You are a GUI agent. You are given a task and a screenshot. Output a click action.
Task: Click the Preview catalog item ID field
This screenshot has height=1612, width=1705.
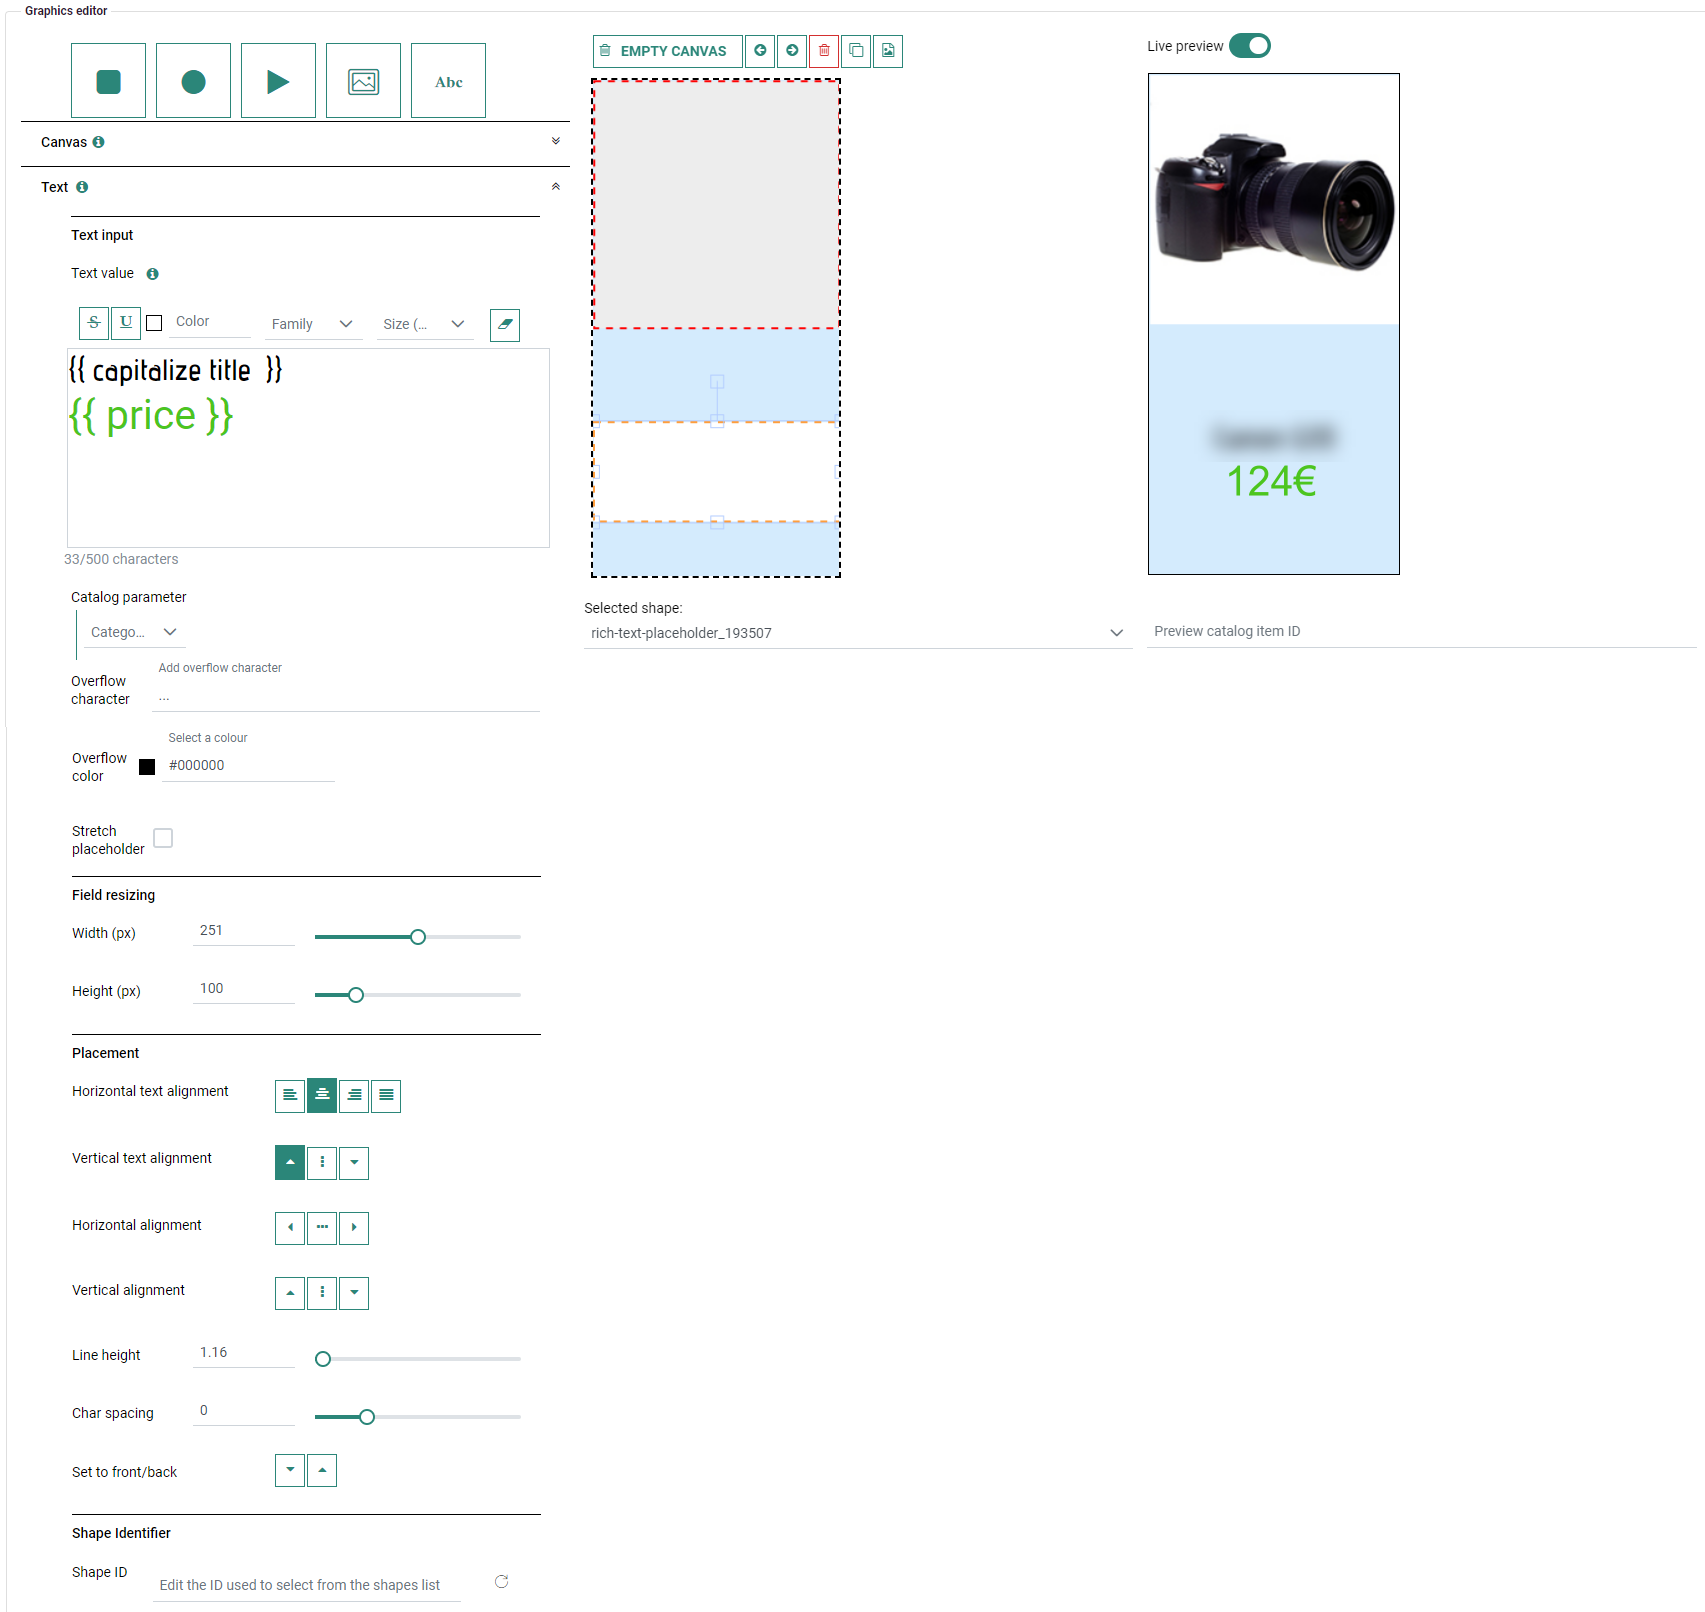point(1420,631)
